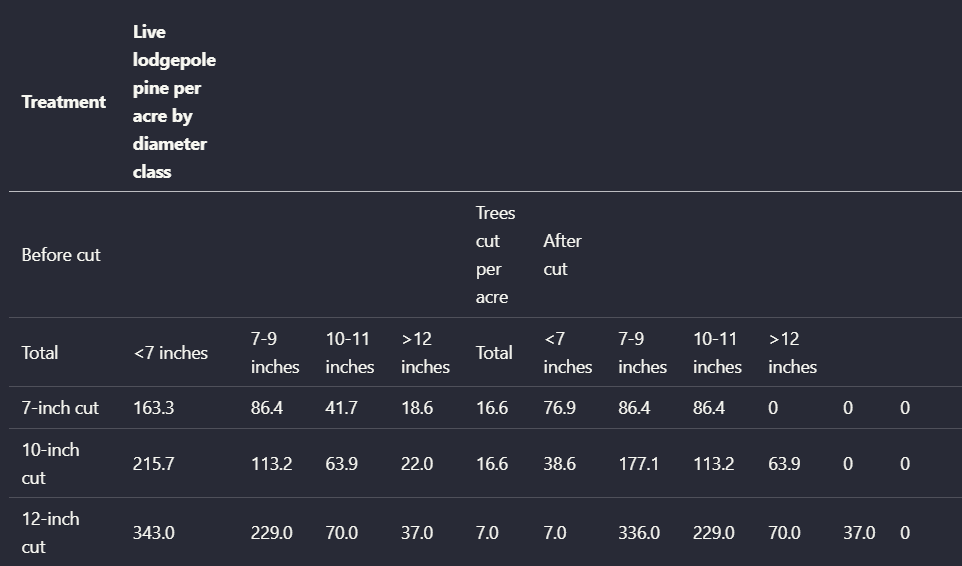Click the Before cut cell
This screenshot has width=962, height=566.
(x=61, y=255)
